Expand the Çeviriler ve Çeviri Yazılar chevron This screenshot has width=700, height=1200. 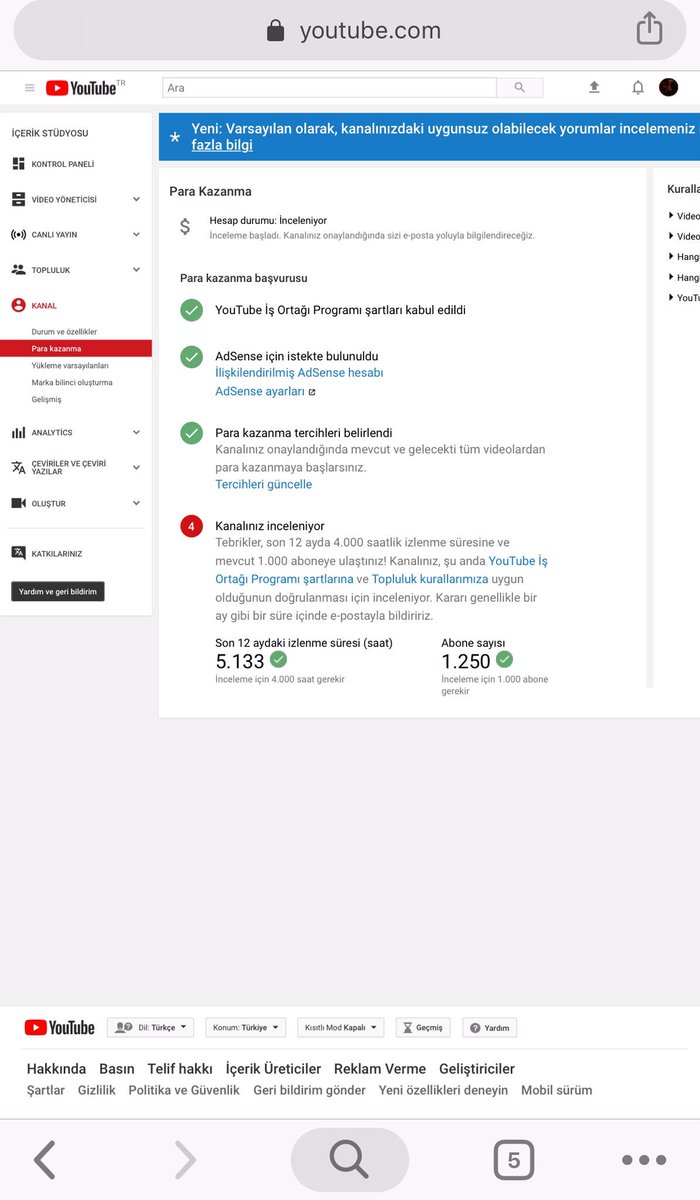click(136, 467)
